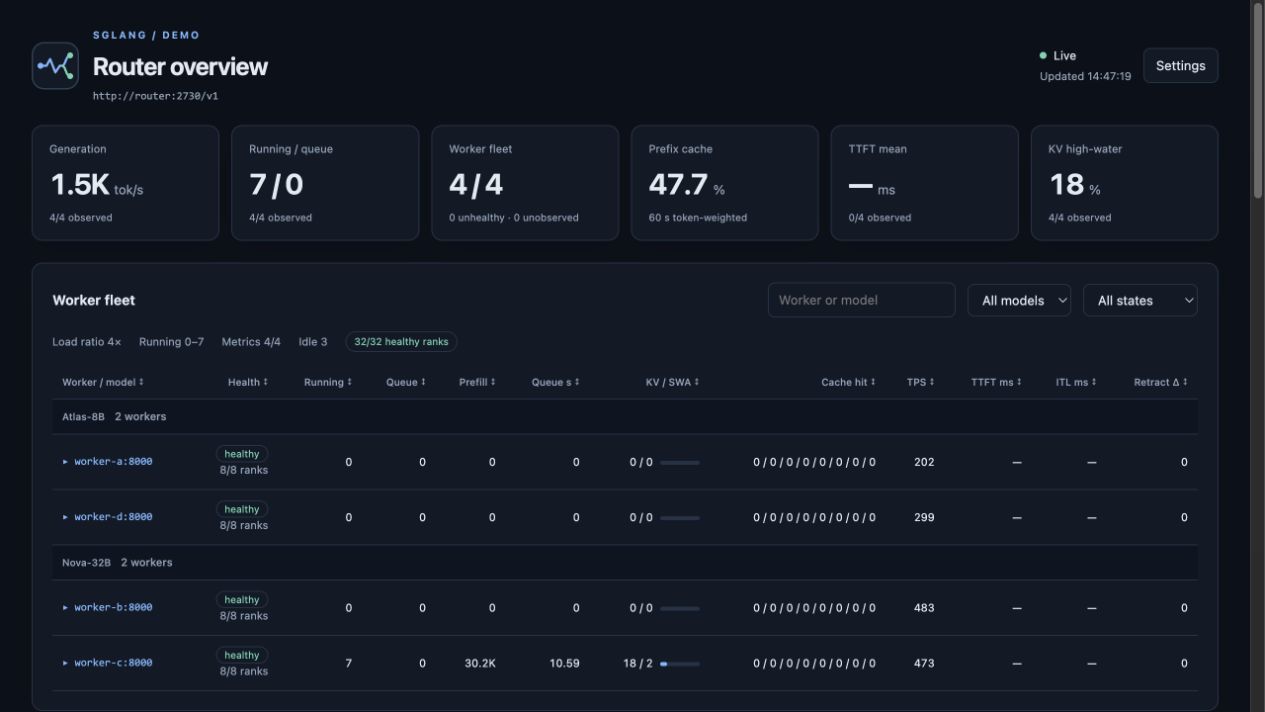
Task: Click the Generation 1.5K tok/s card
Action: pos(125,183)
